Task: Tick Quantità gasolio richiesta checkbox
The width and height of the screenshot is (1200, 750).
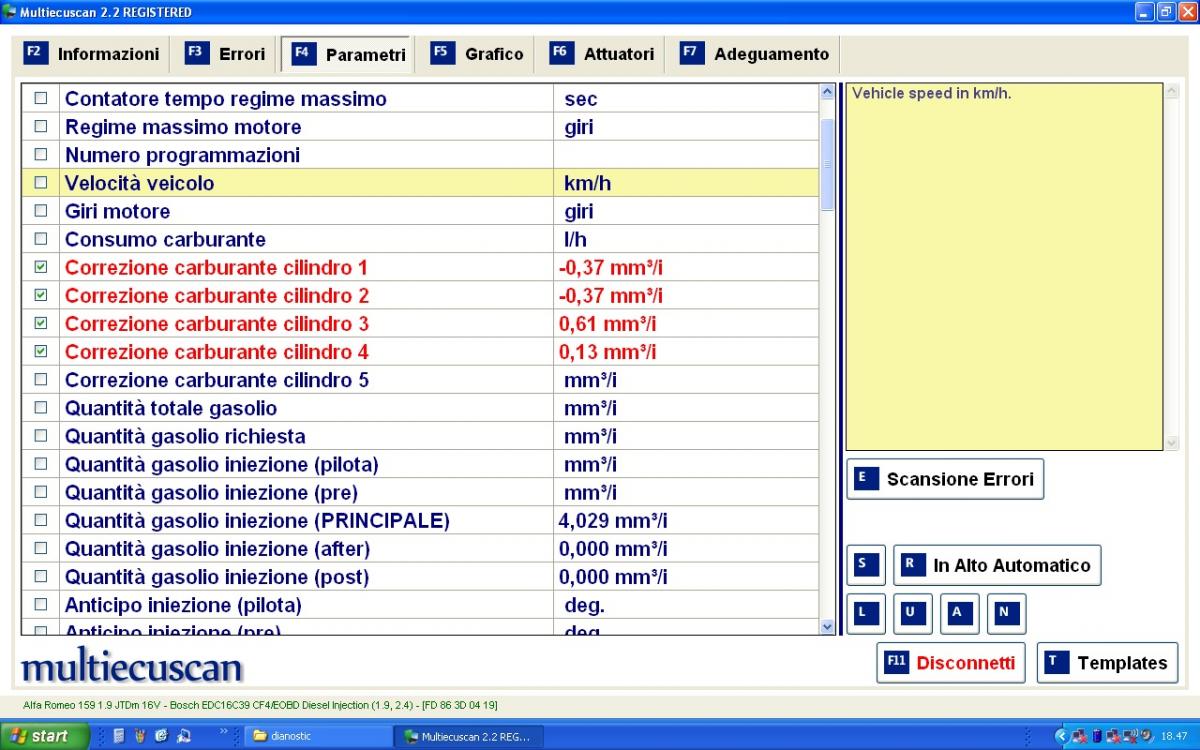Action: [x=41, y=435]
